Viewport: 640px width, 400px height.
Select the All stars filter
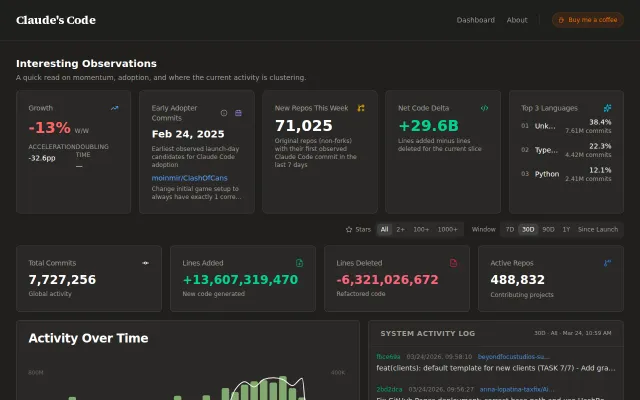(x=384, y=229)
